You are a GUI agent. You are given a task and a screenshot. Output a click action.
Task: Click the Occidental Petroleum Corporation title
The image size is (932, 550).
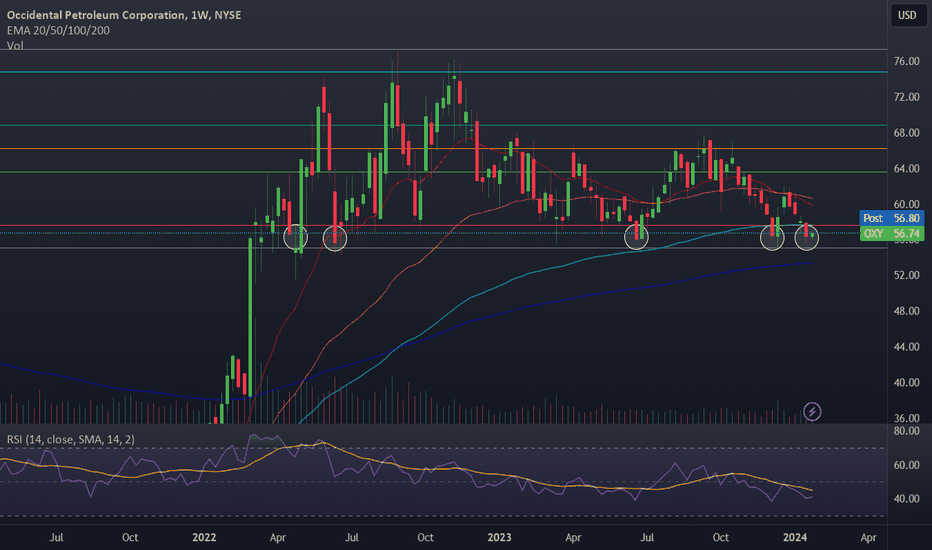[x=124, y=15]
